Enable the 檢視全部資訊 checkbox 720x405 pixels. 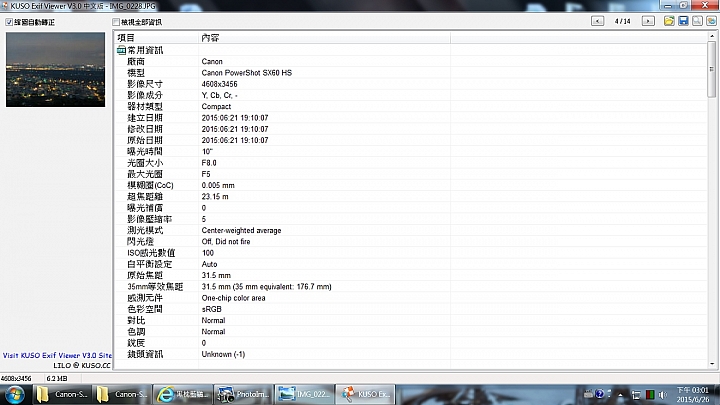click(x=116, y=22)
